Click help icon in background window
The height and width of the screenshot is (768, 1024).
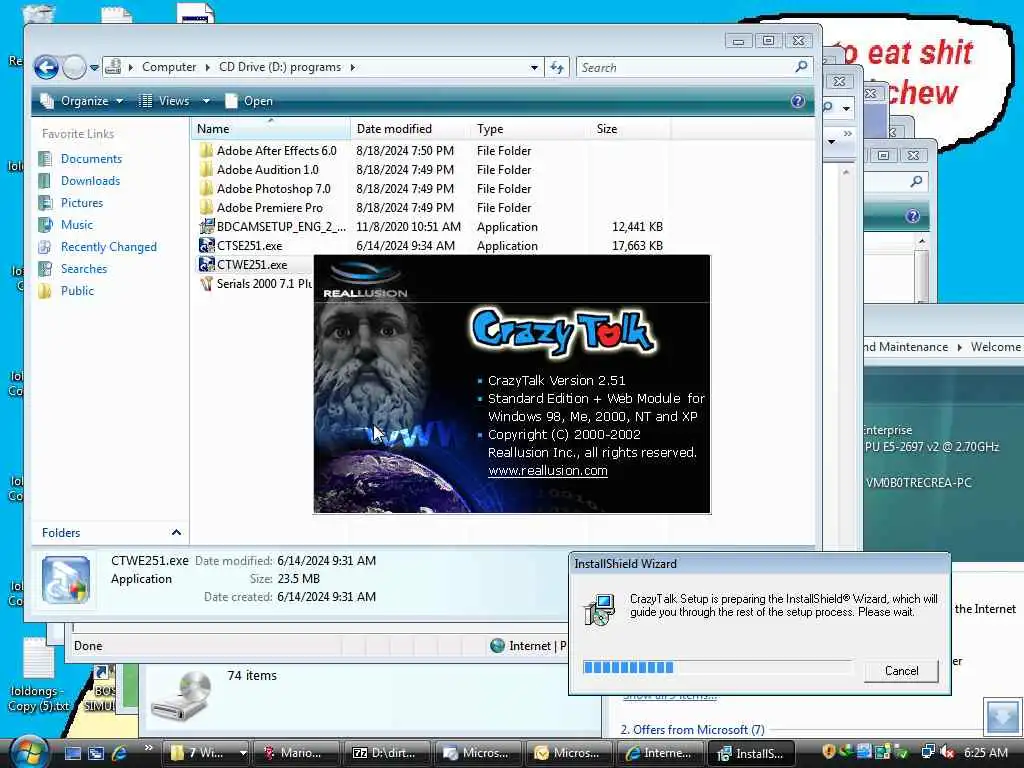coord(912,216)
